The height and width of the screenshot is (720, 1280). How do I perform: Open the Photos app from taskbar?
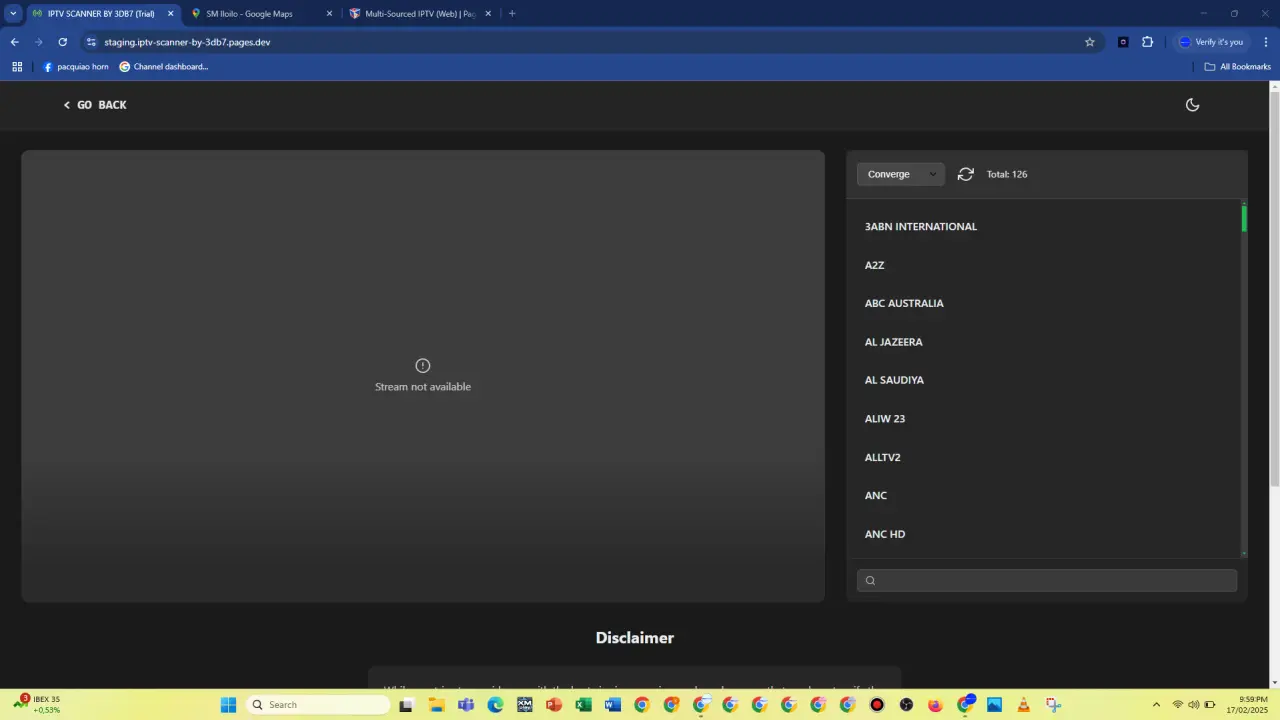coord(994,705)
